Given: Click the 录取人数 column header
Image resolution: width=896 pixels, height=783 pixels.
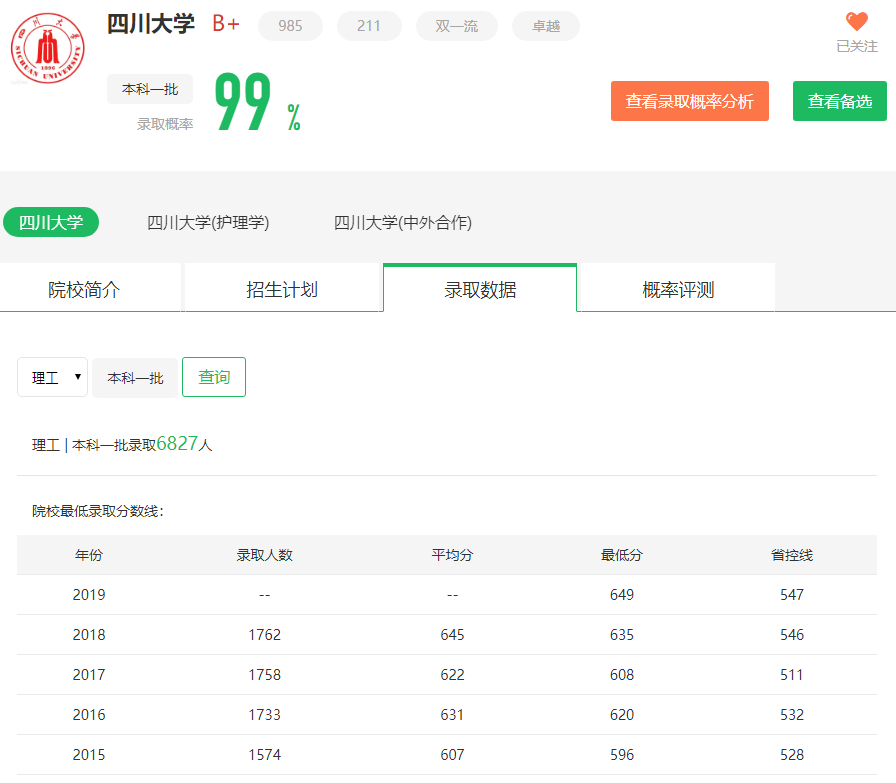Looking at the screenshot, I should (x=265, y=555).
